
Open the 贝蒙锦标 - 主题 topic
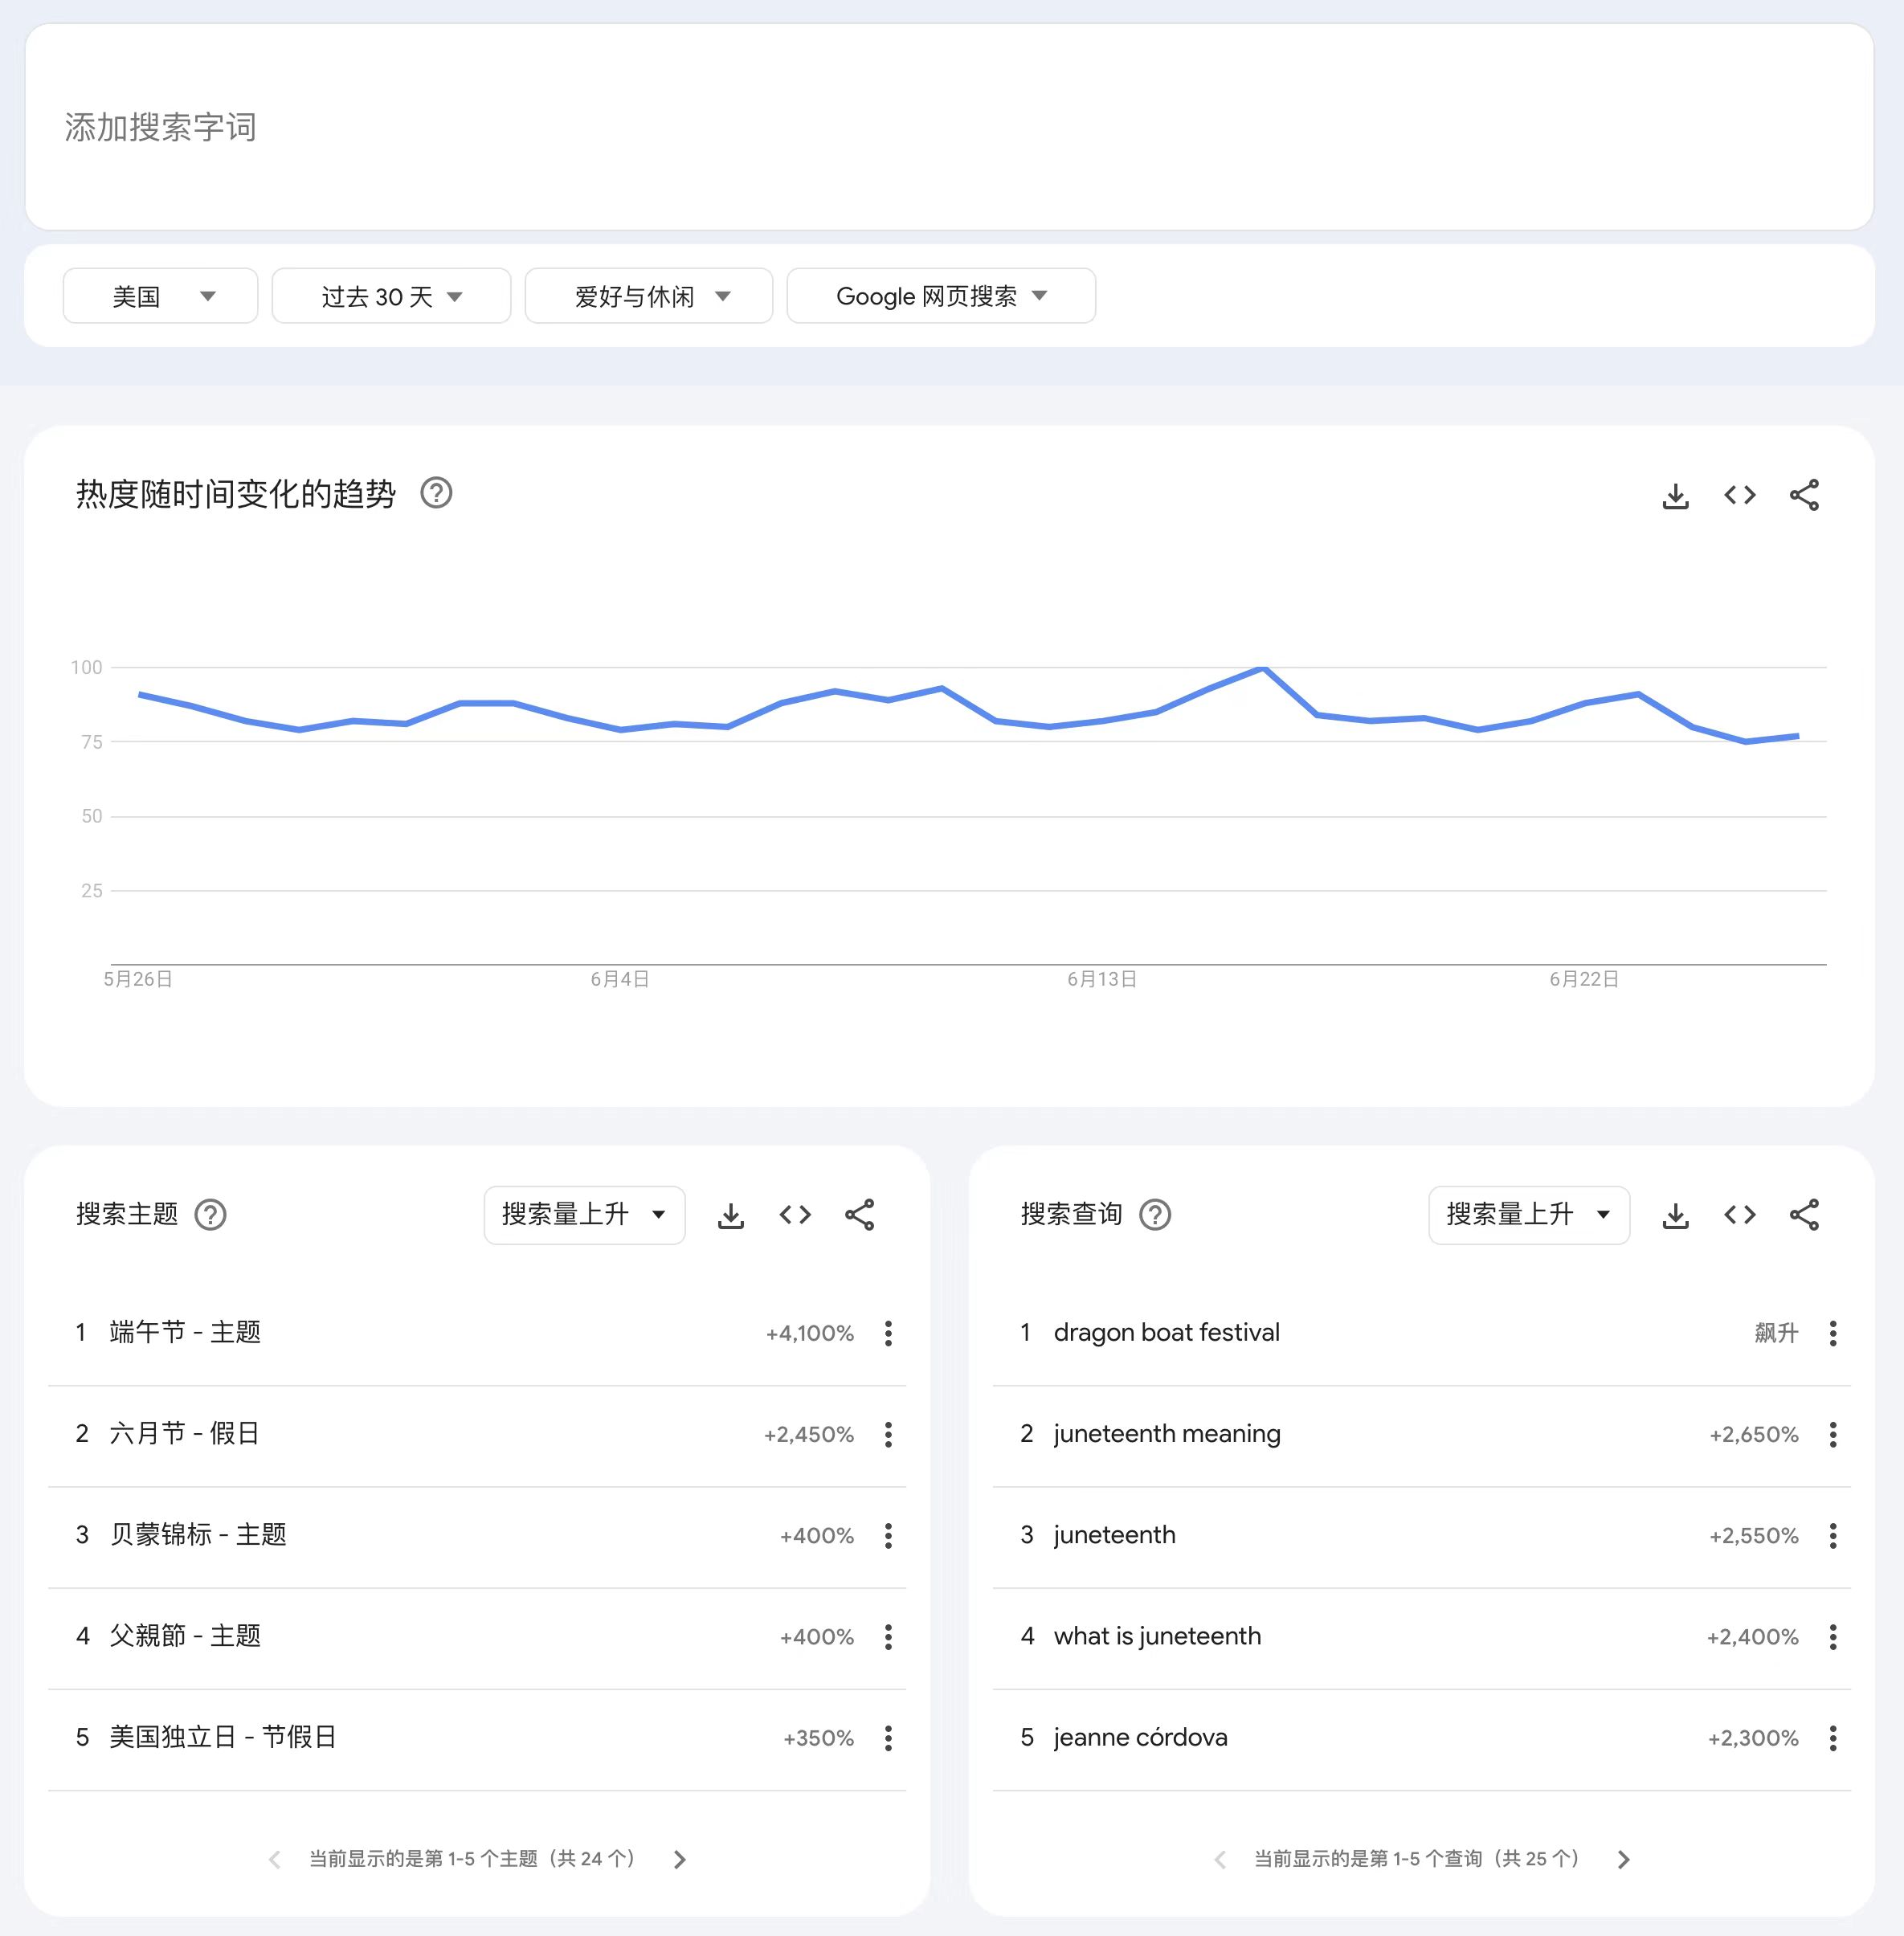click(198, 1535)
